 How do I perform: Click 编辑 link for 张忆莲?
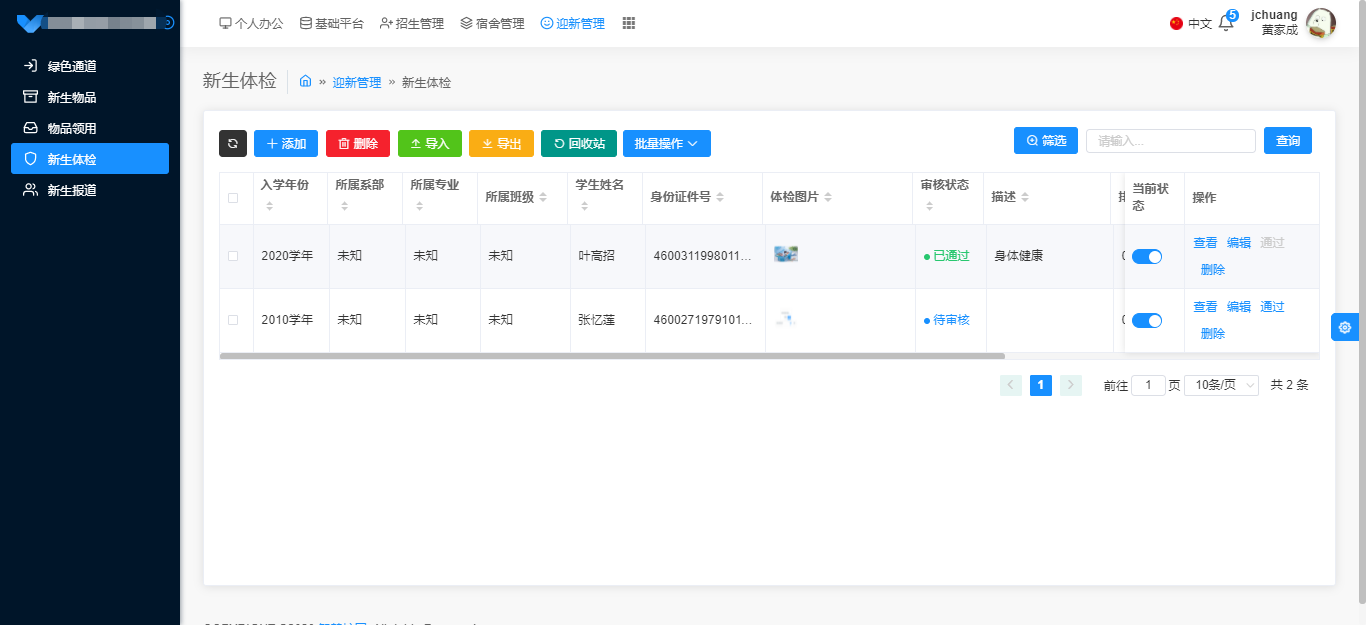click(x=1239, y=307)
